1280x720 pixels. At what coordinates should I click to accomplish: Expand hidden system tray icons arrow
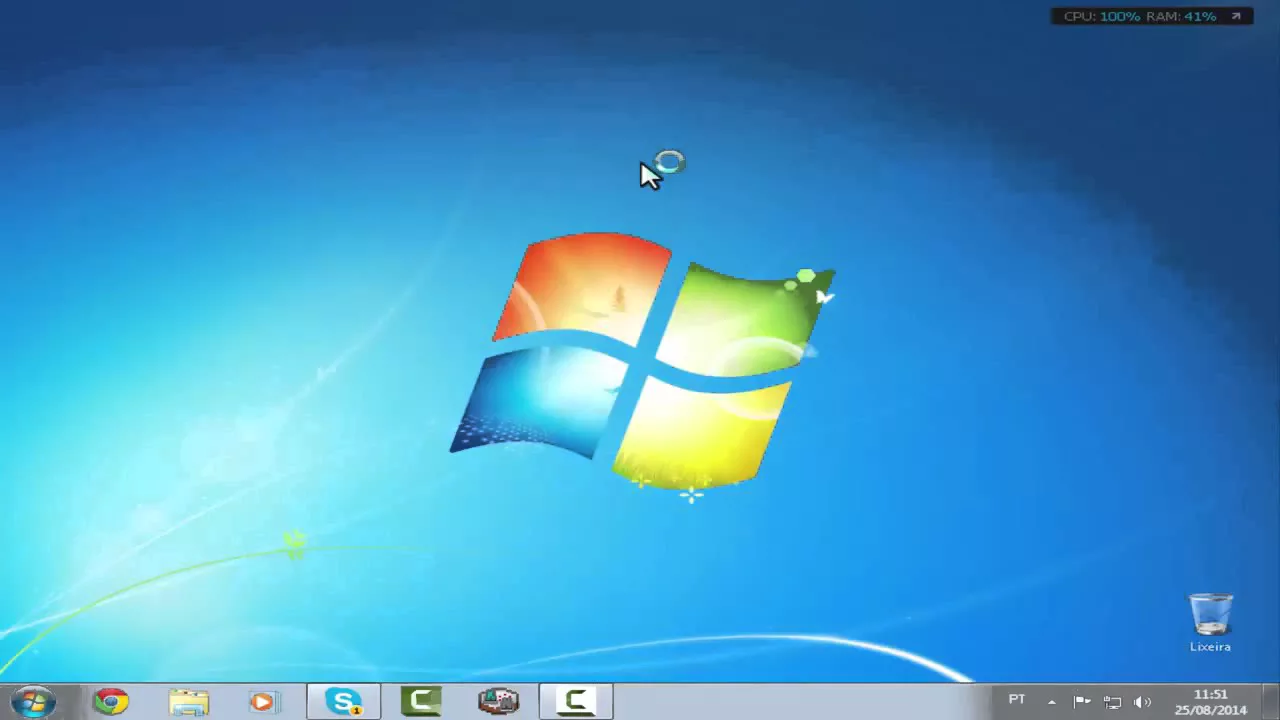click(x=1051, y=702)
